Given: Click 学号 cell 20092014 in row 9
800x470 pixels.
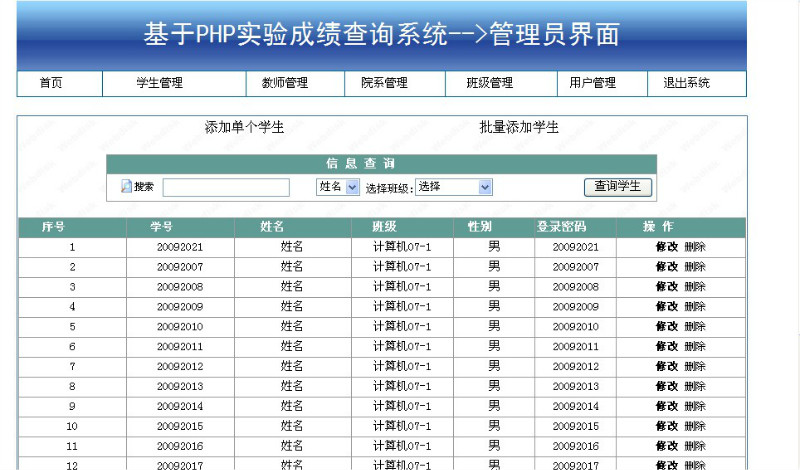Looking at the screenshot, I should tap(180, 406).
